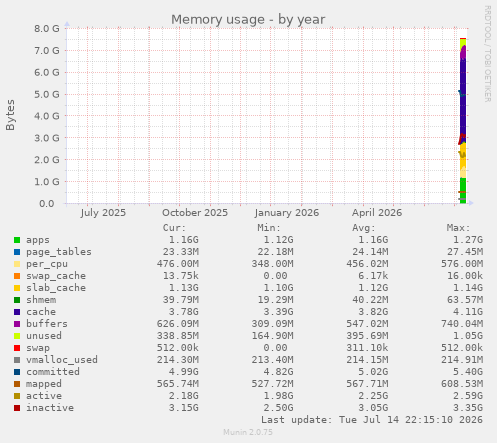Click the unused lime legend swatch
This screenshot has height=443, width=497.
tap(17, 336)
